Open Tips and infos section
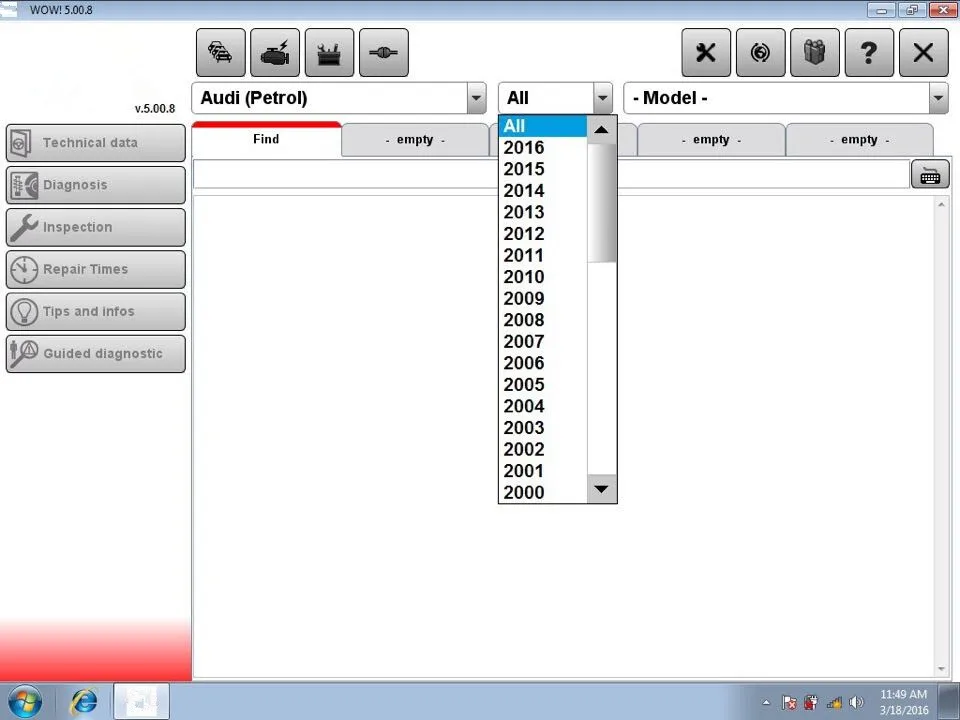The image size is (960, 720). 96,312
